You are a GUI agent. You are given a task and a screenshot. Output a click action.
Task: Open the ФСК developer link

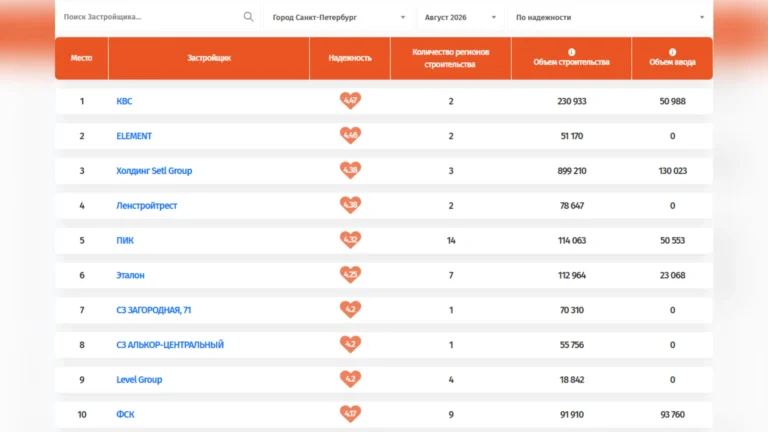point(125,414)
